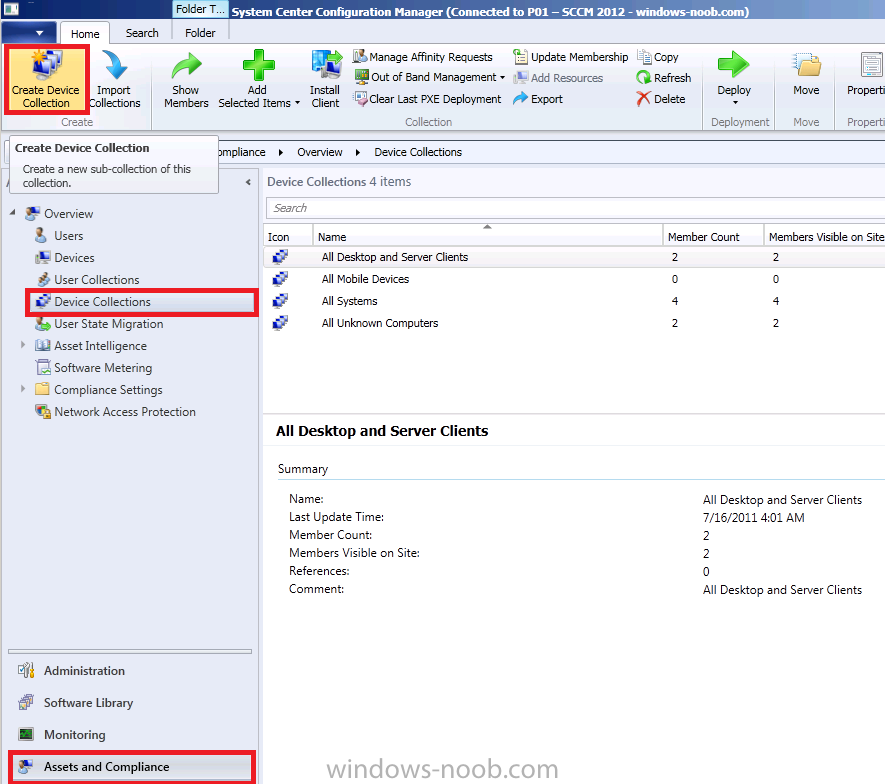This screenshot has height=784, width=885.
Task: Select Device Collections in the navigation tree
Action: pyautogui.click(x=142, y=302)
